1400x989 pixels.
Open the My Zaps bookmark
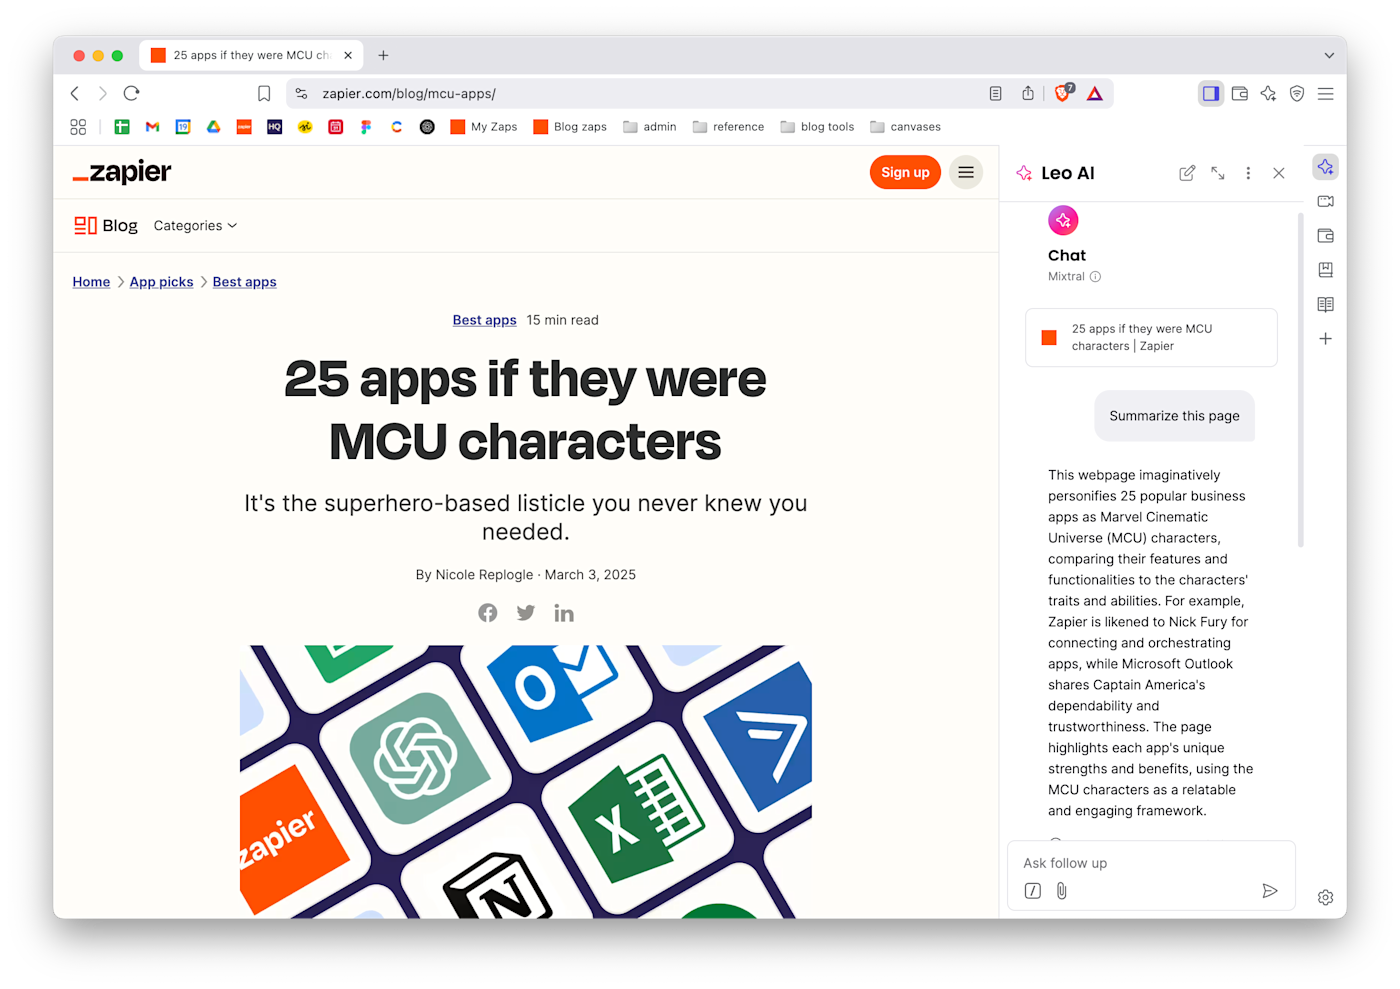[484, 127]
